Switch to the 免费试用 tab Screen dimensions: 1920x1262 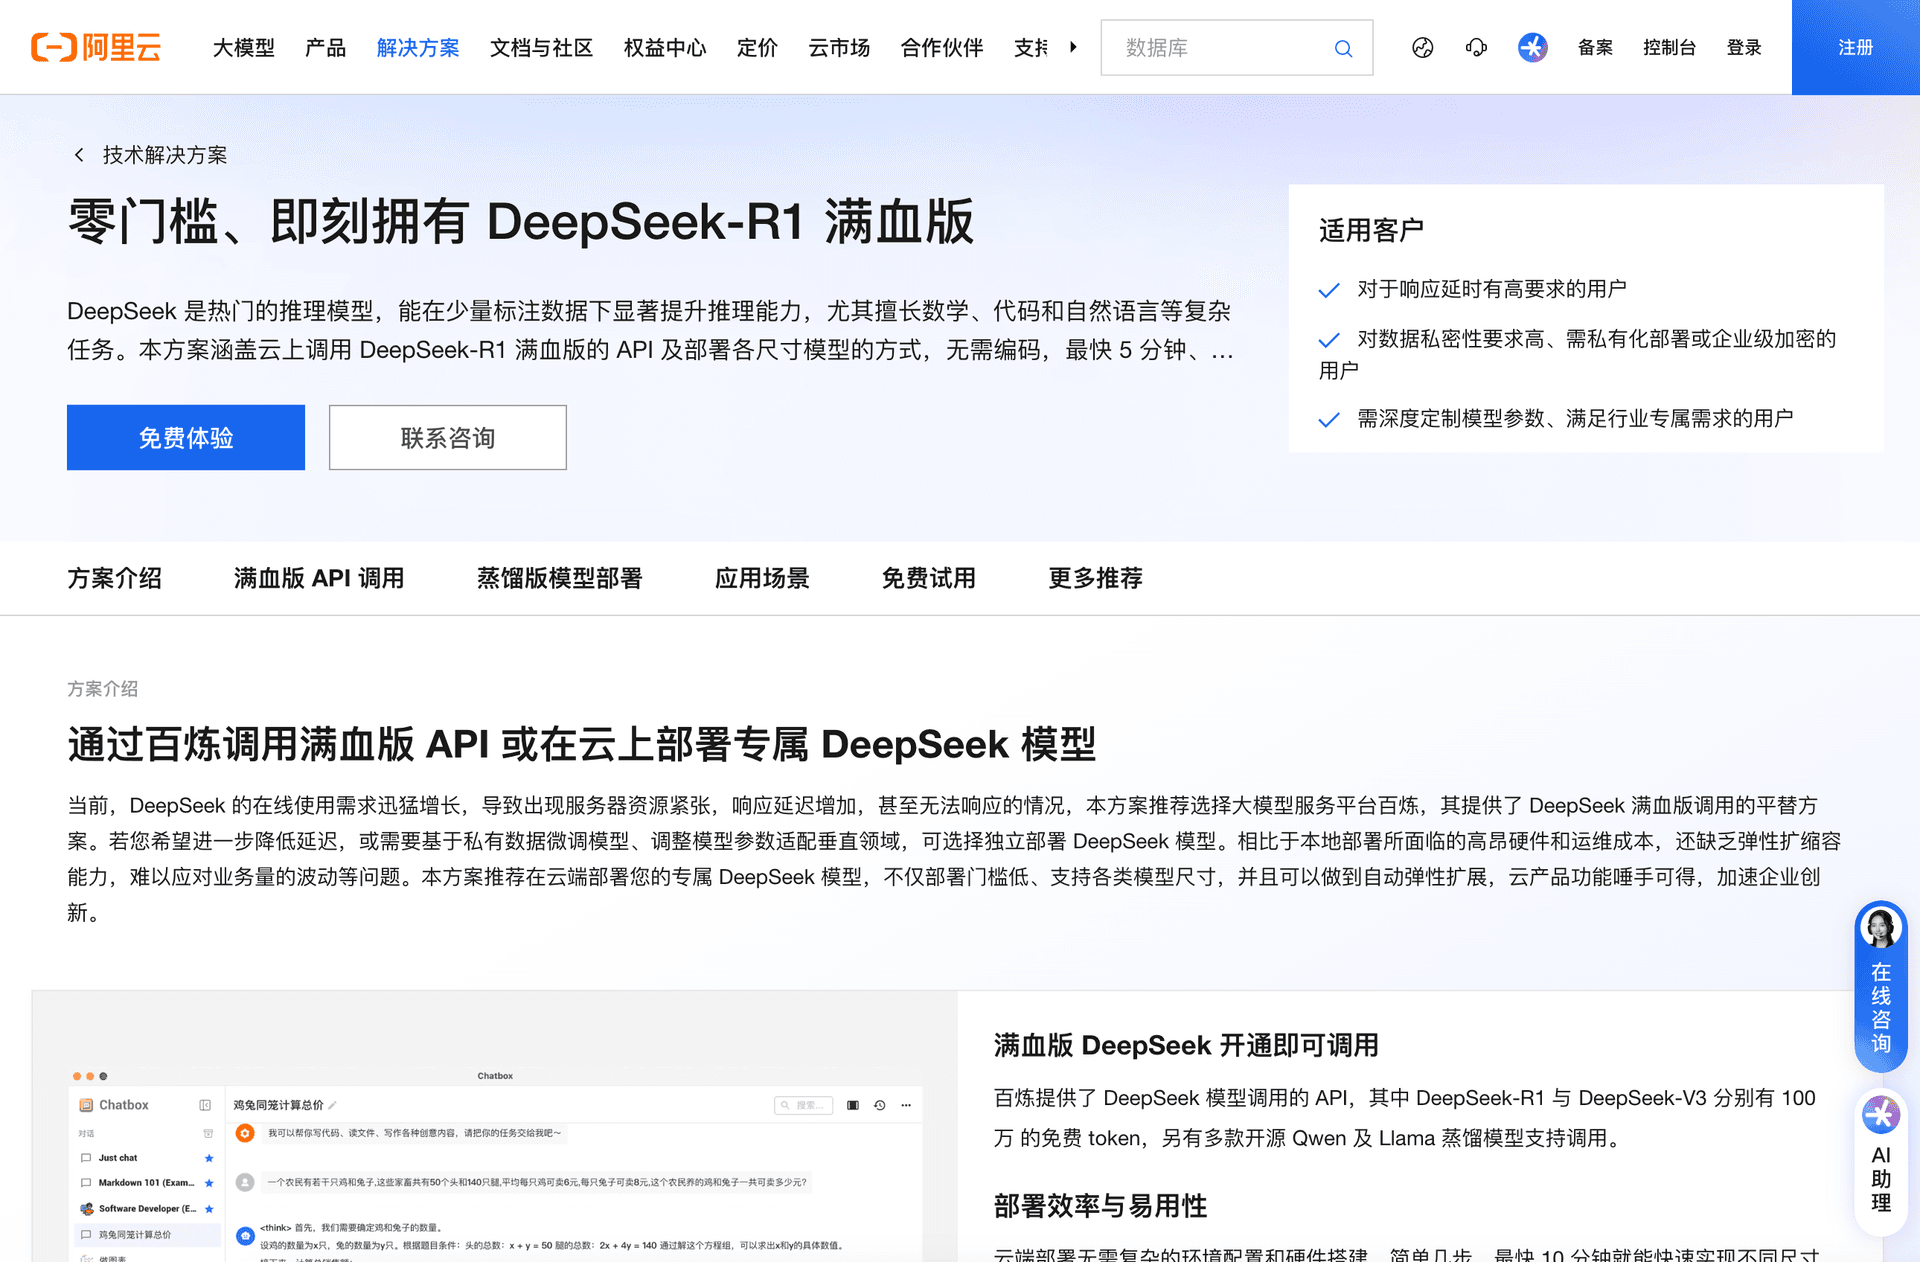(x=928, y=578)
